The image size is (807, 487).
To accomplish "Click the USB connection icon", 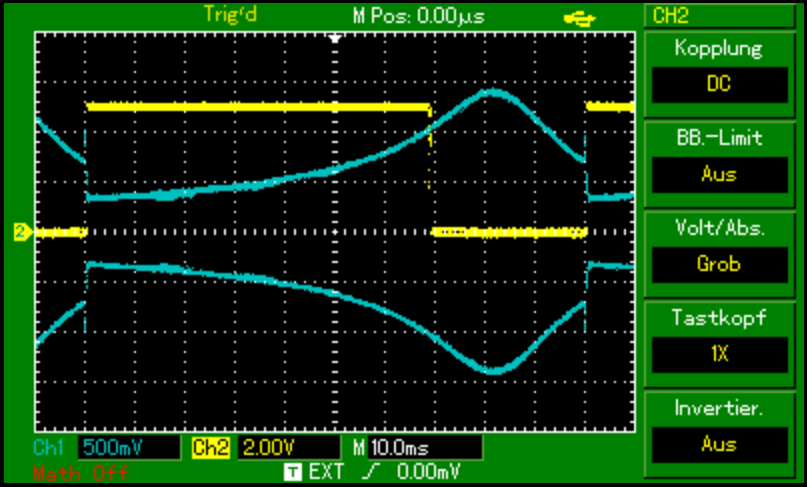I will [x=578, y=15].
